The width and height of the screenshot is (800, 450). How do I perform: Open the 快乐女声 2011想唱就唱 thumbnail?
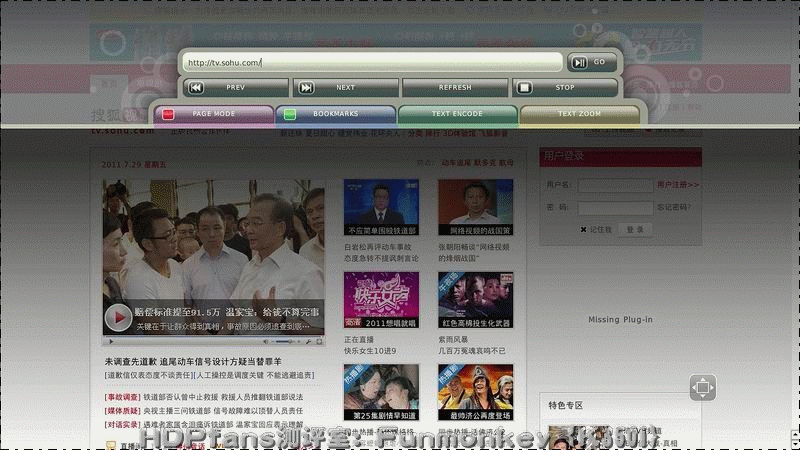(x=381, y=300)
